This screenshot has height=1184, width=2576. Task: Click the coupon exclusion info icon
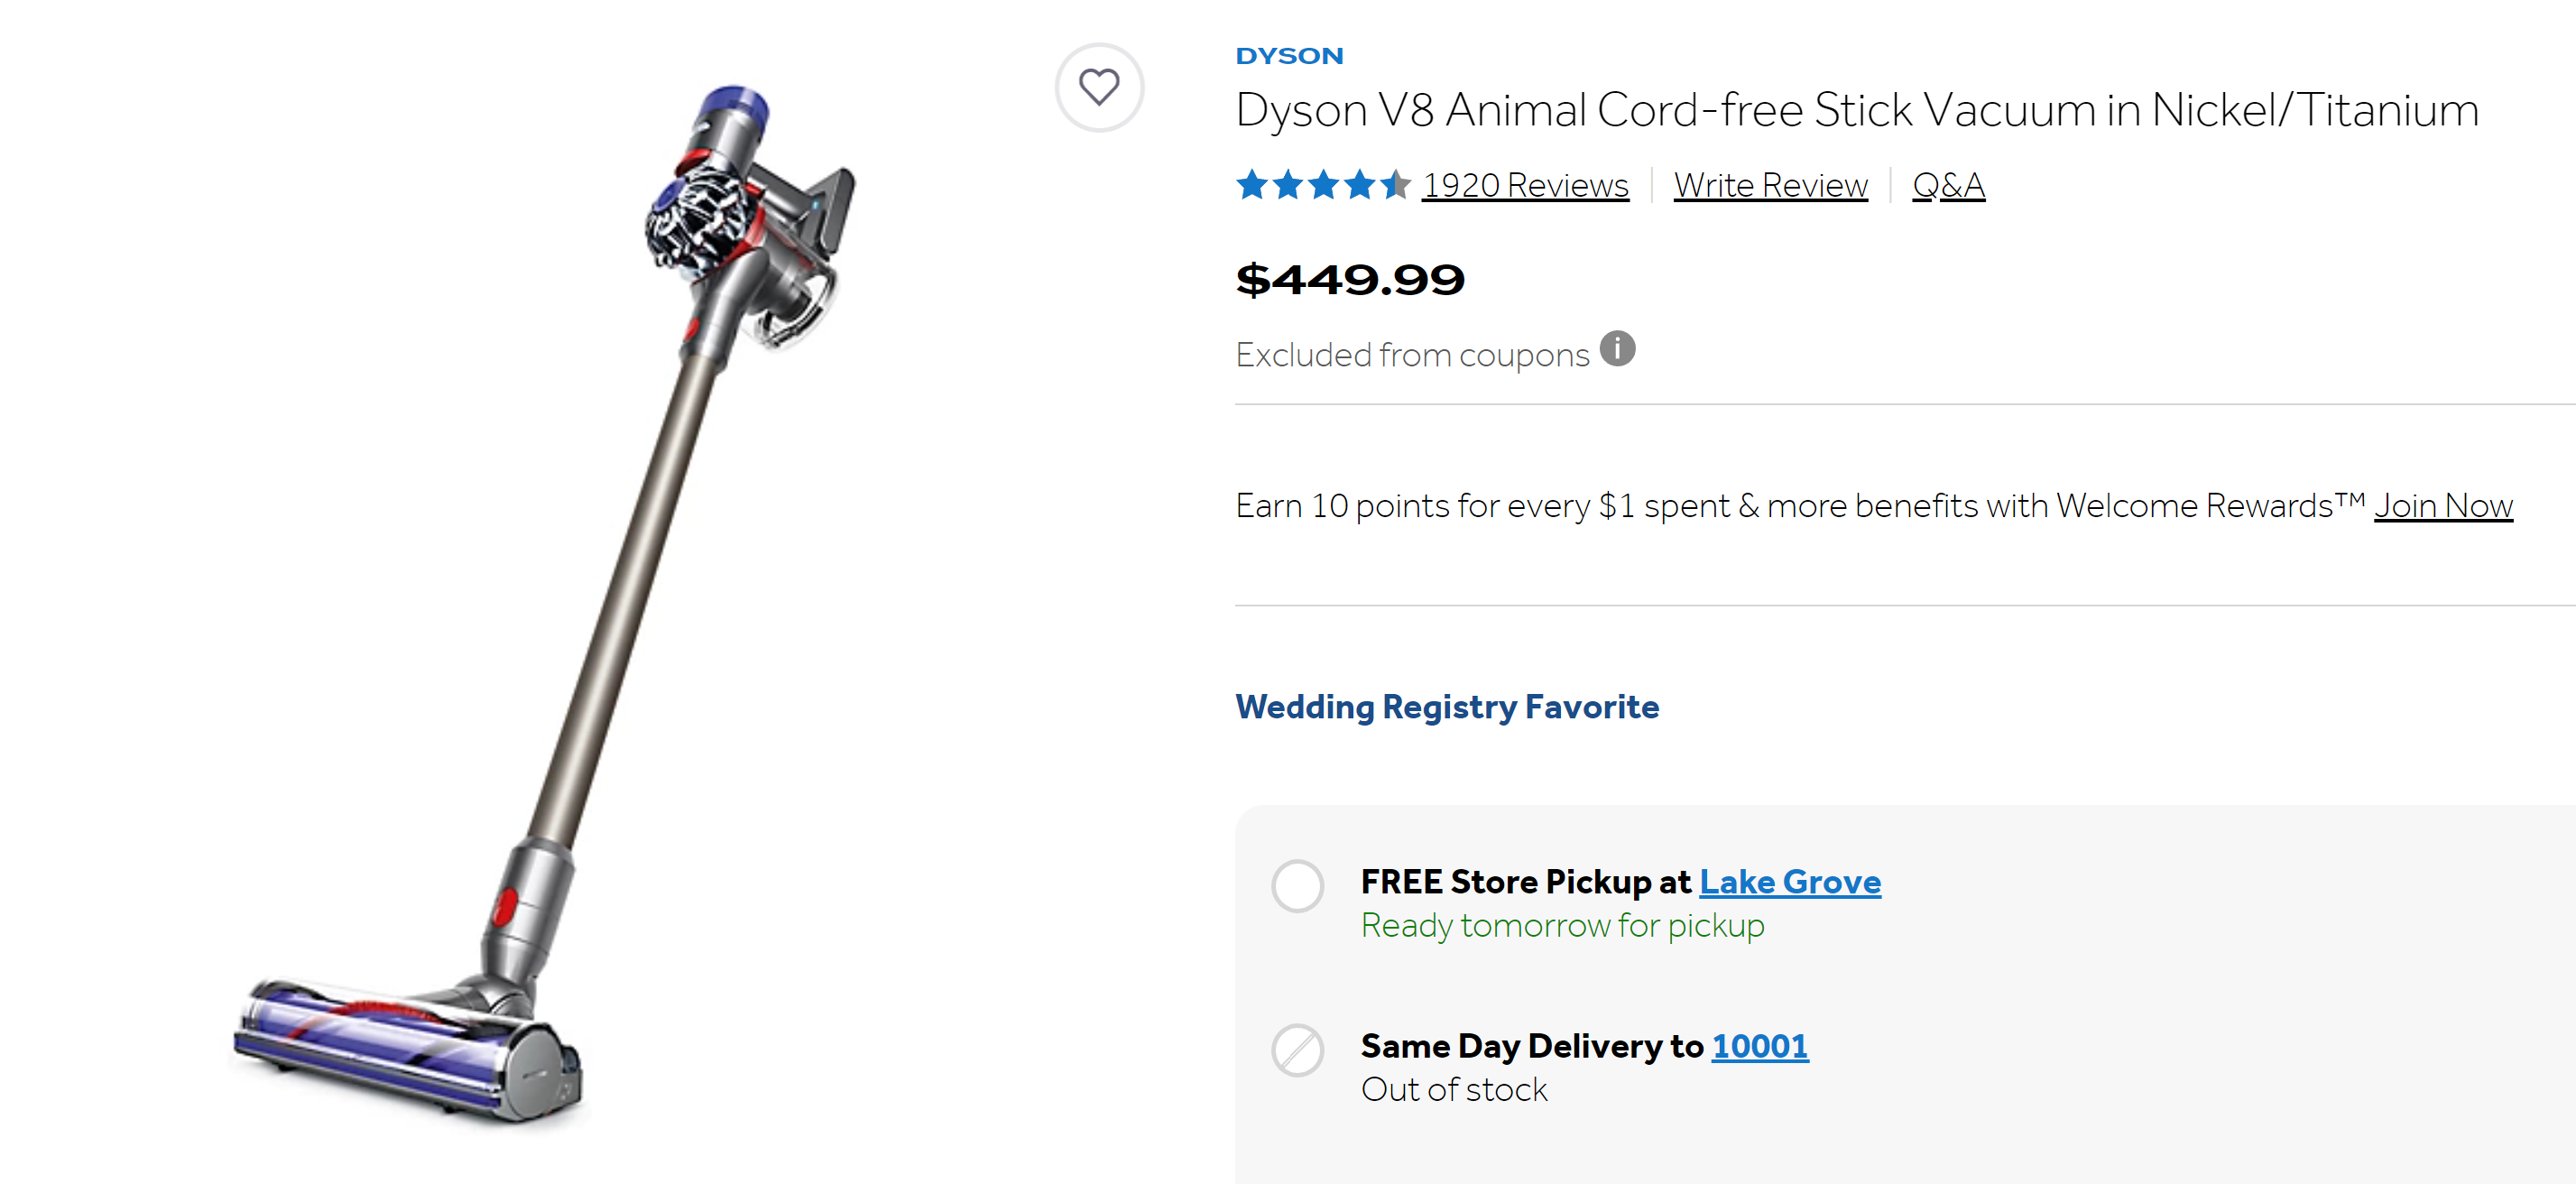tap(1616, 349)
